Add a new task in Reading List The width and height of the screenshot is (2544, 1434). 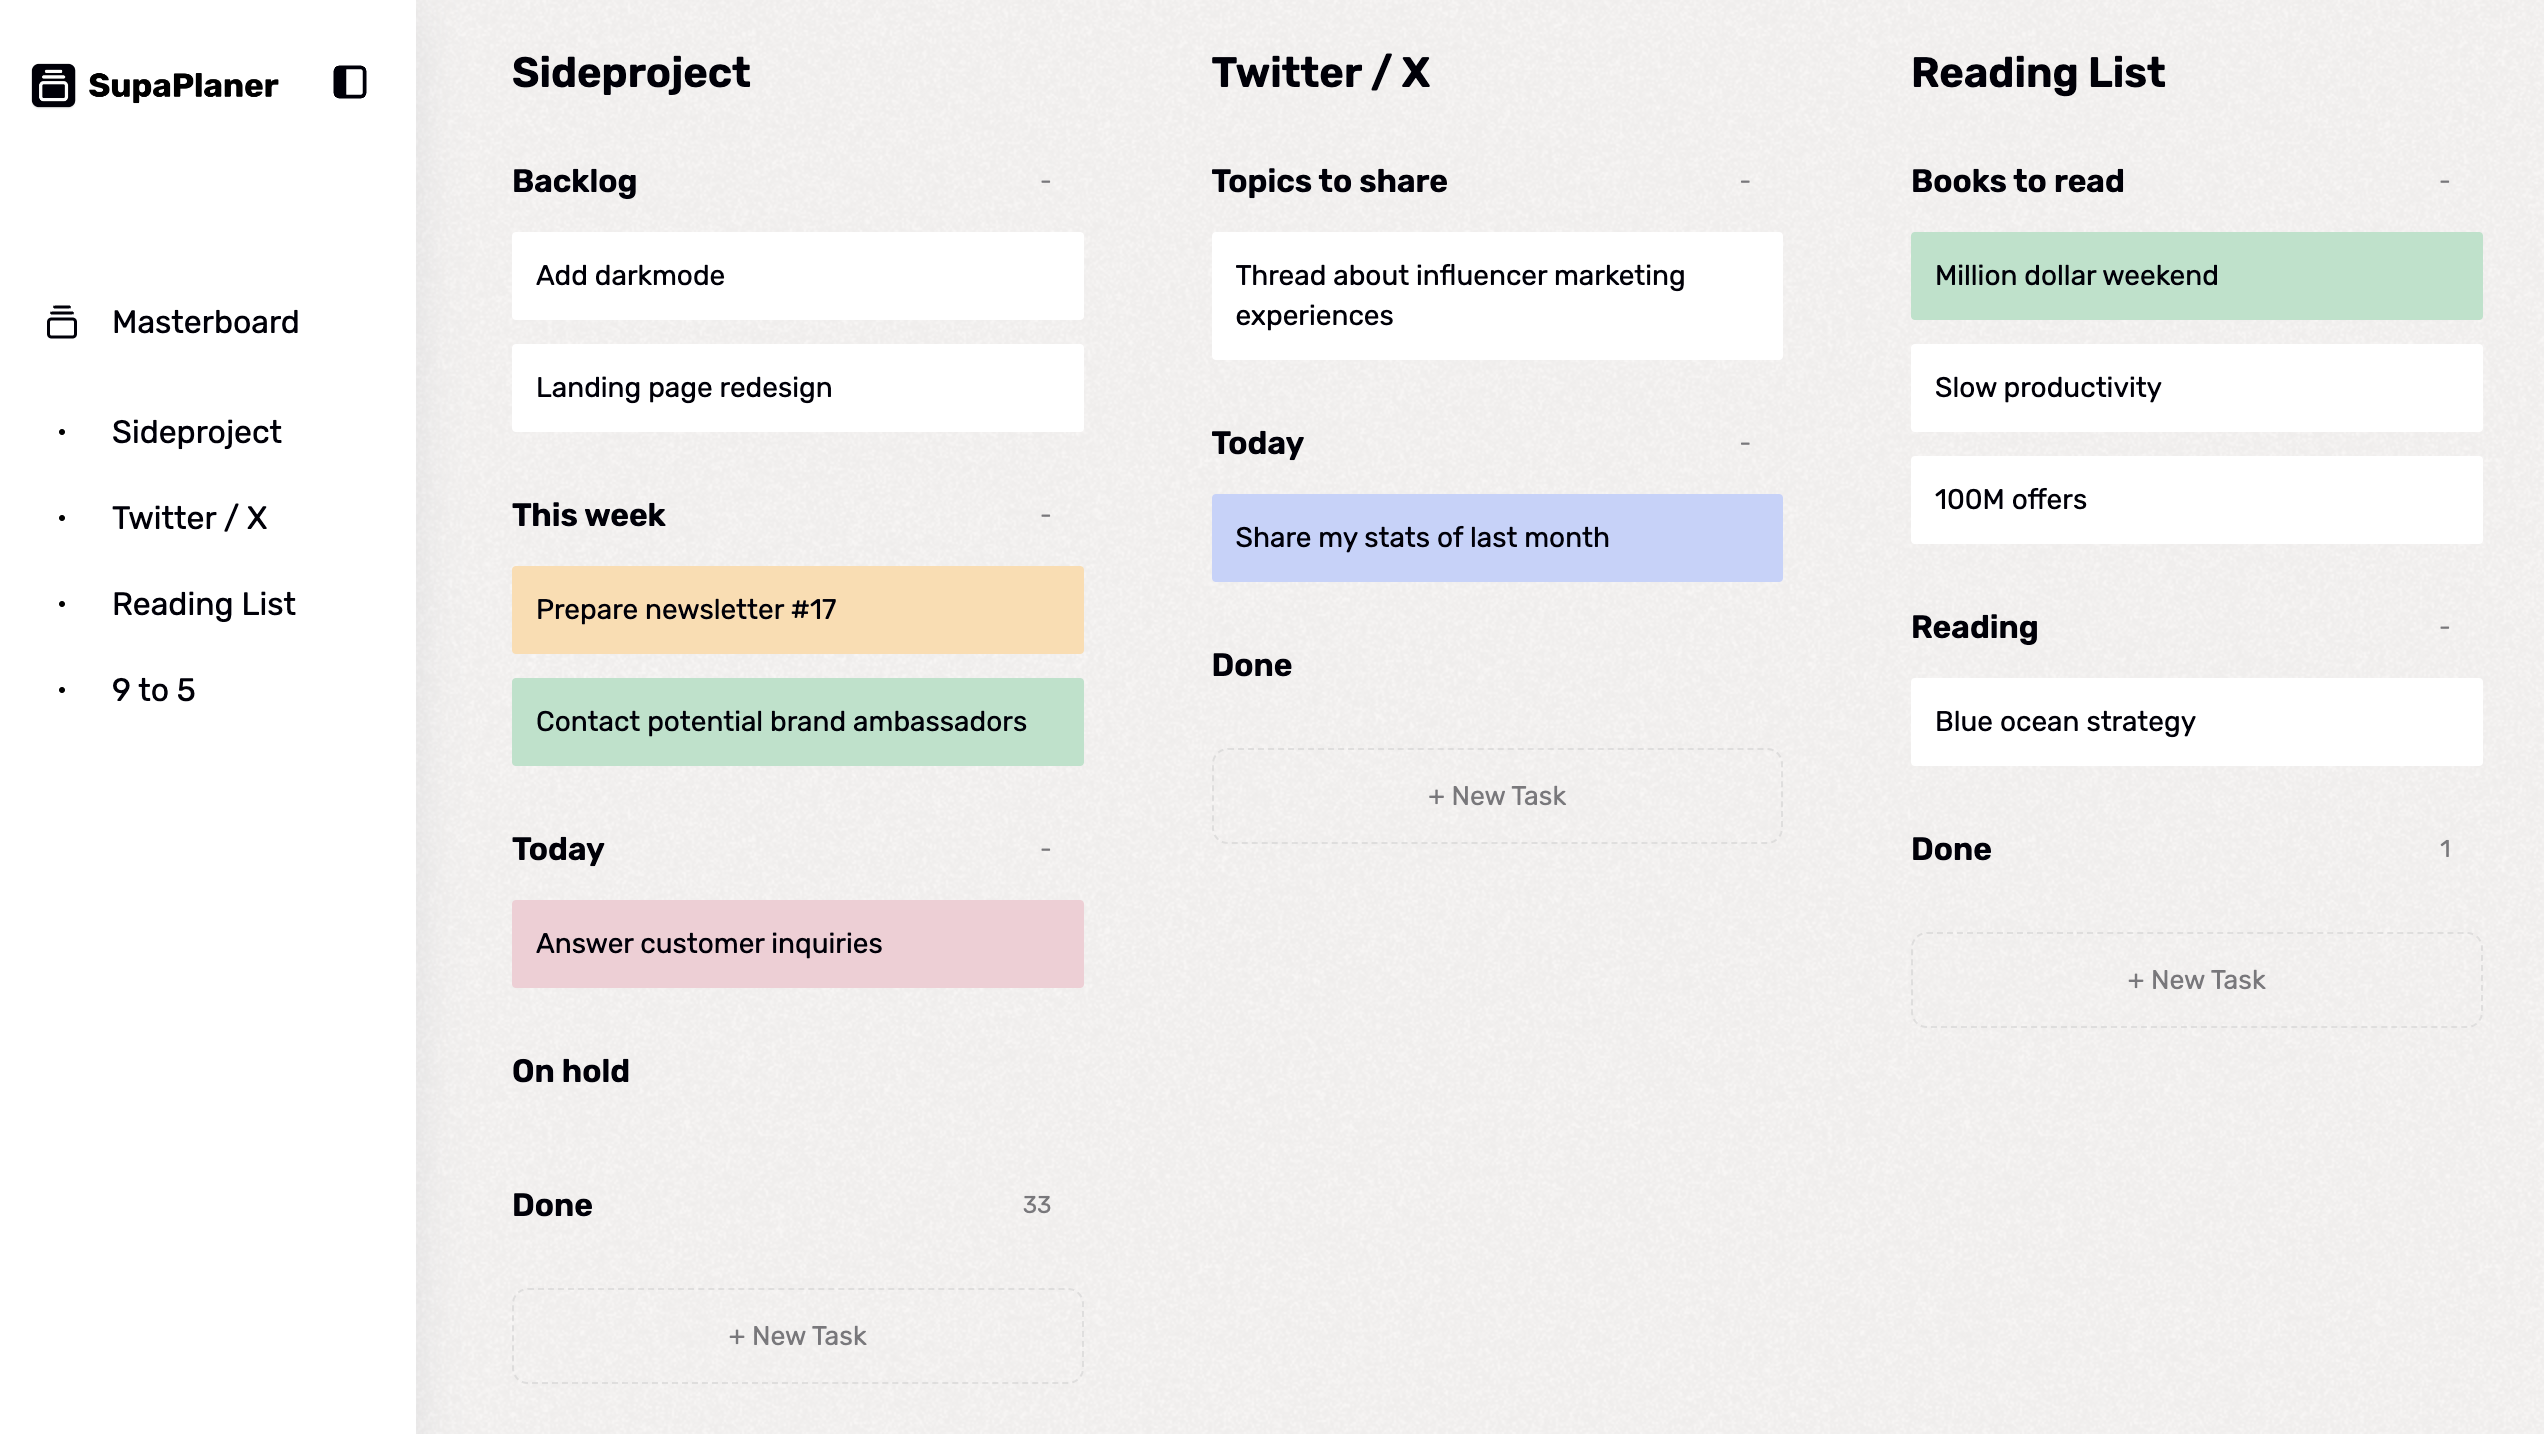[2197, 980]
